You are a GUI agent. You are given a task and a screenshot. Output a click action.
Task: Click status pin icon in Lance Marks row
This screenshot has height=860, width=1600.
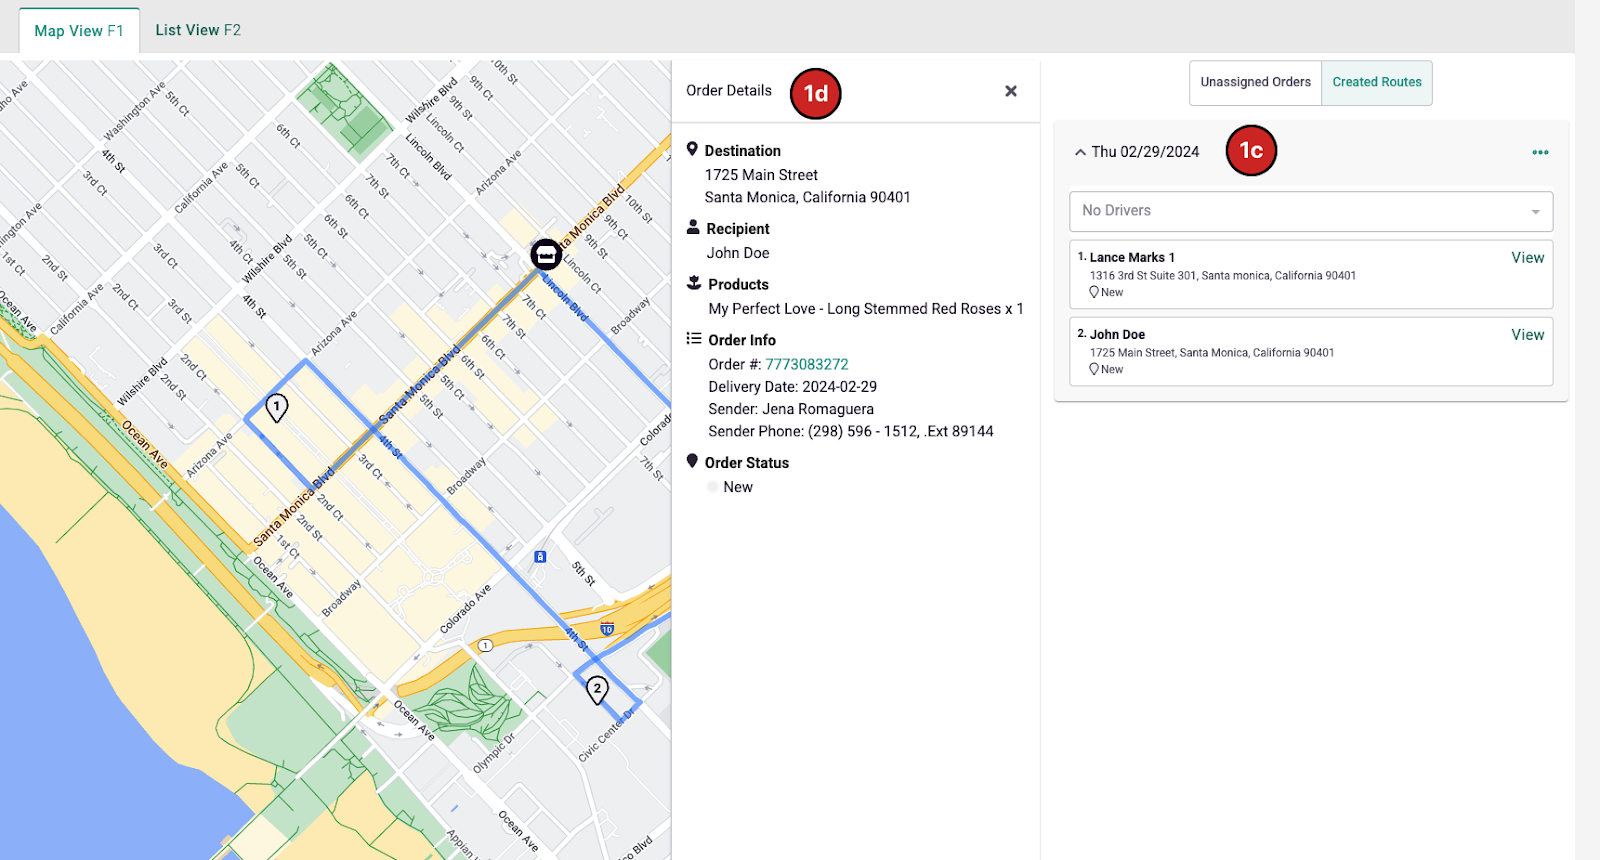[x=1094, y=292]
